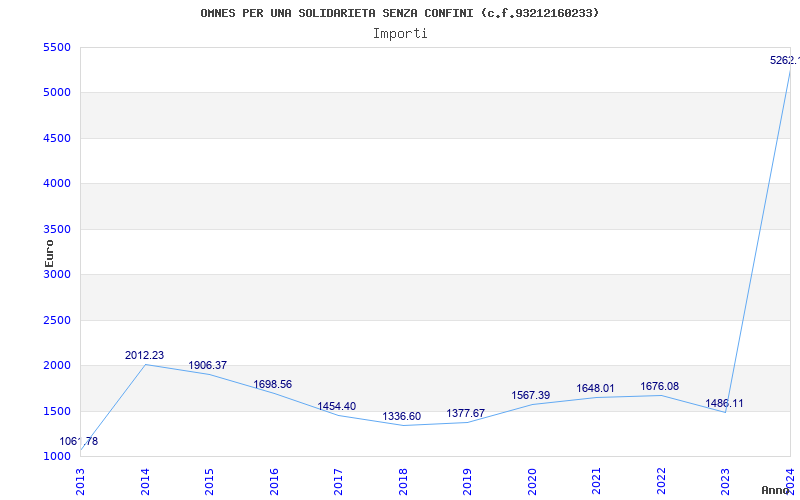The height and width of the screenshot is (500, 800).
Task: Click x-axis year 2016
Action: pyautogui.click(x=274, y=481)
